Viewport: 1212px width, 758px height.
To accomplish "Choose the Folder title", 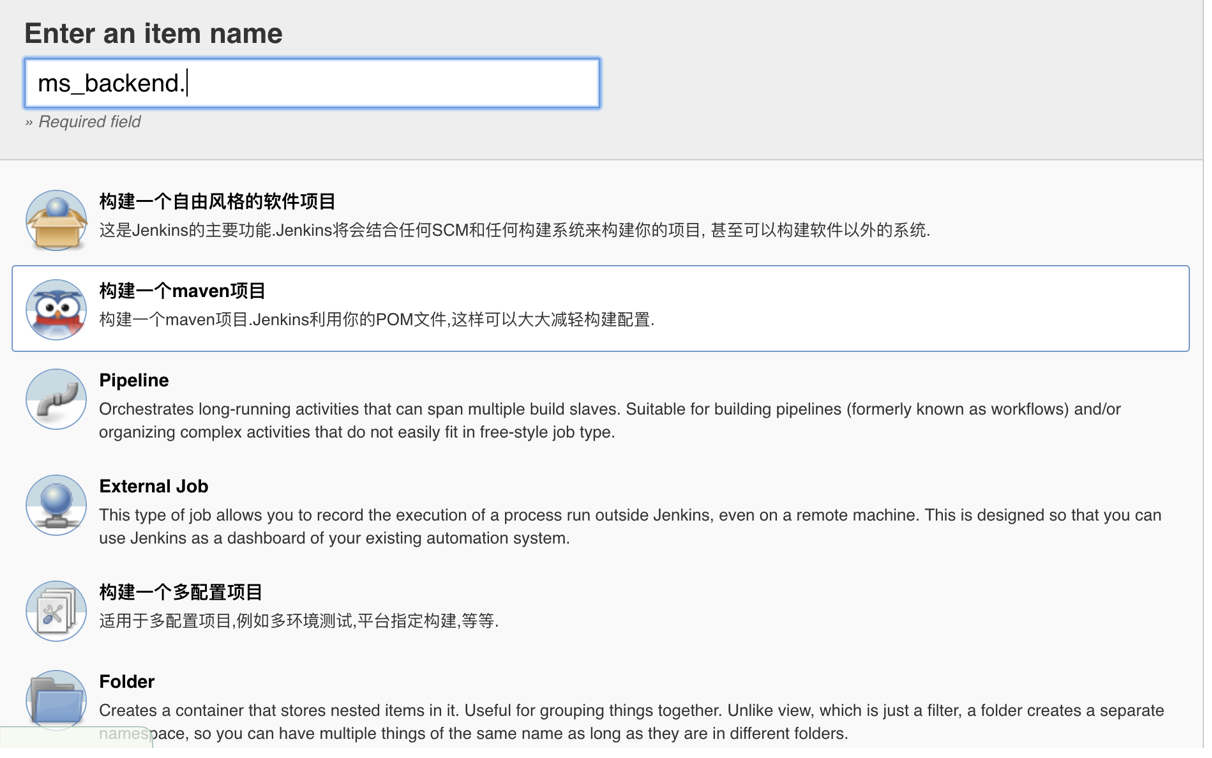I will pos(127,681).
